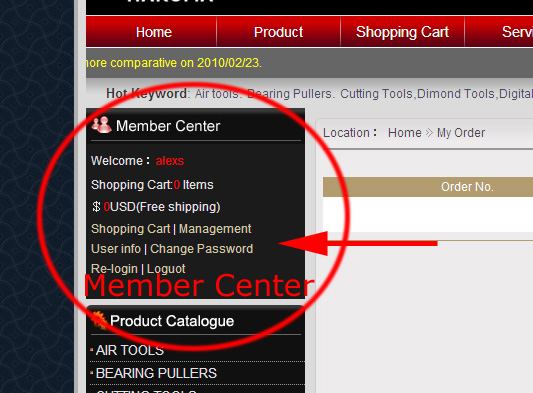Click the dollar sign cart total icon
Viewport: 533px width, 393px height.
96,206
